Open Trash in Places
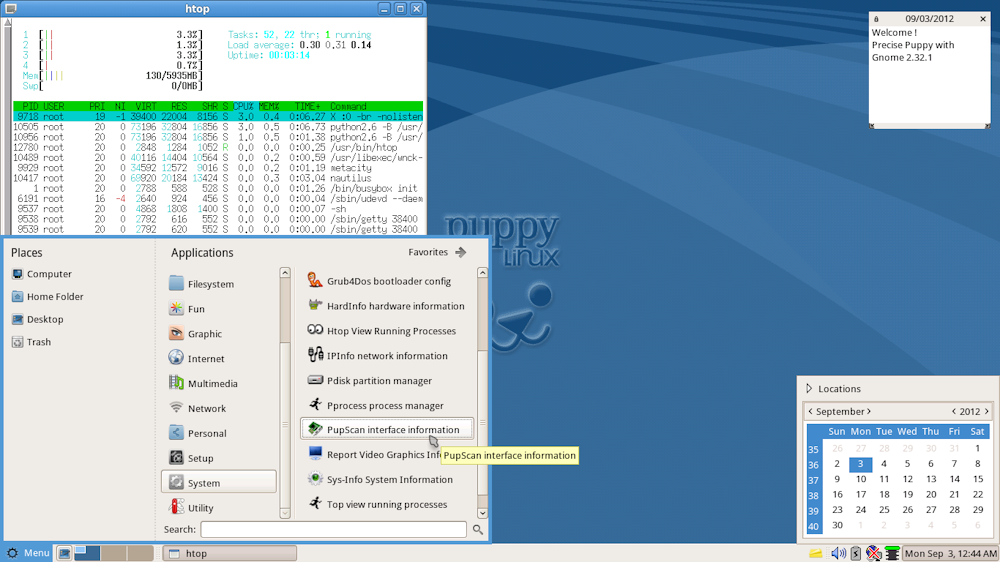The image size is (1000, 562). tap(31, 342)
